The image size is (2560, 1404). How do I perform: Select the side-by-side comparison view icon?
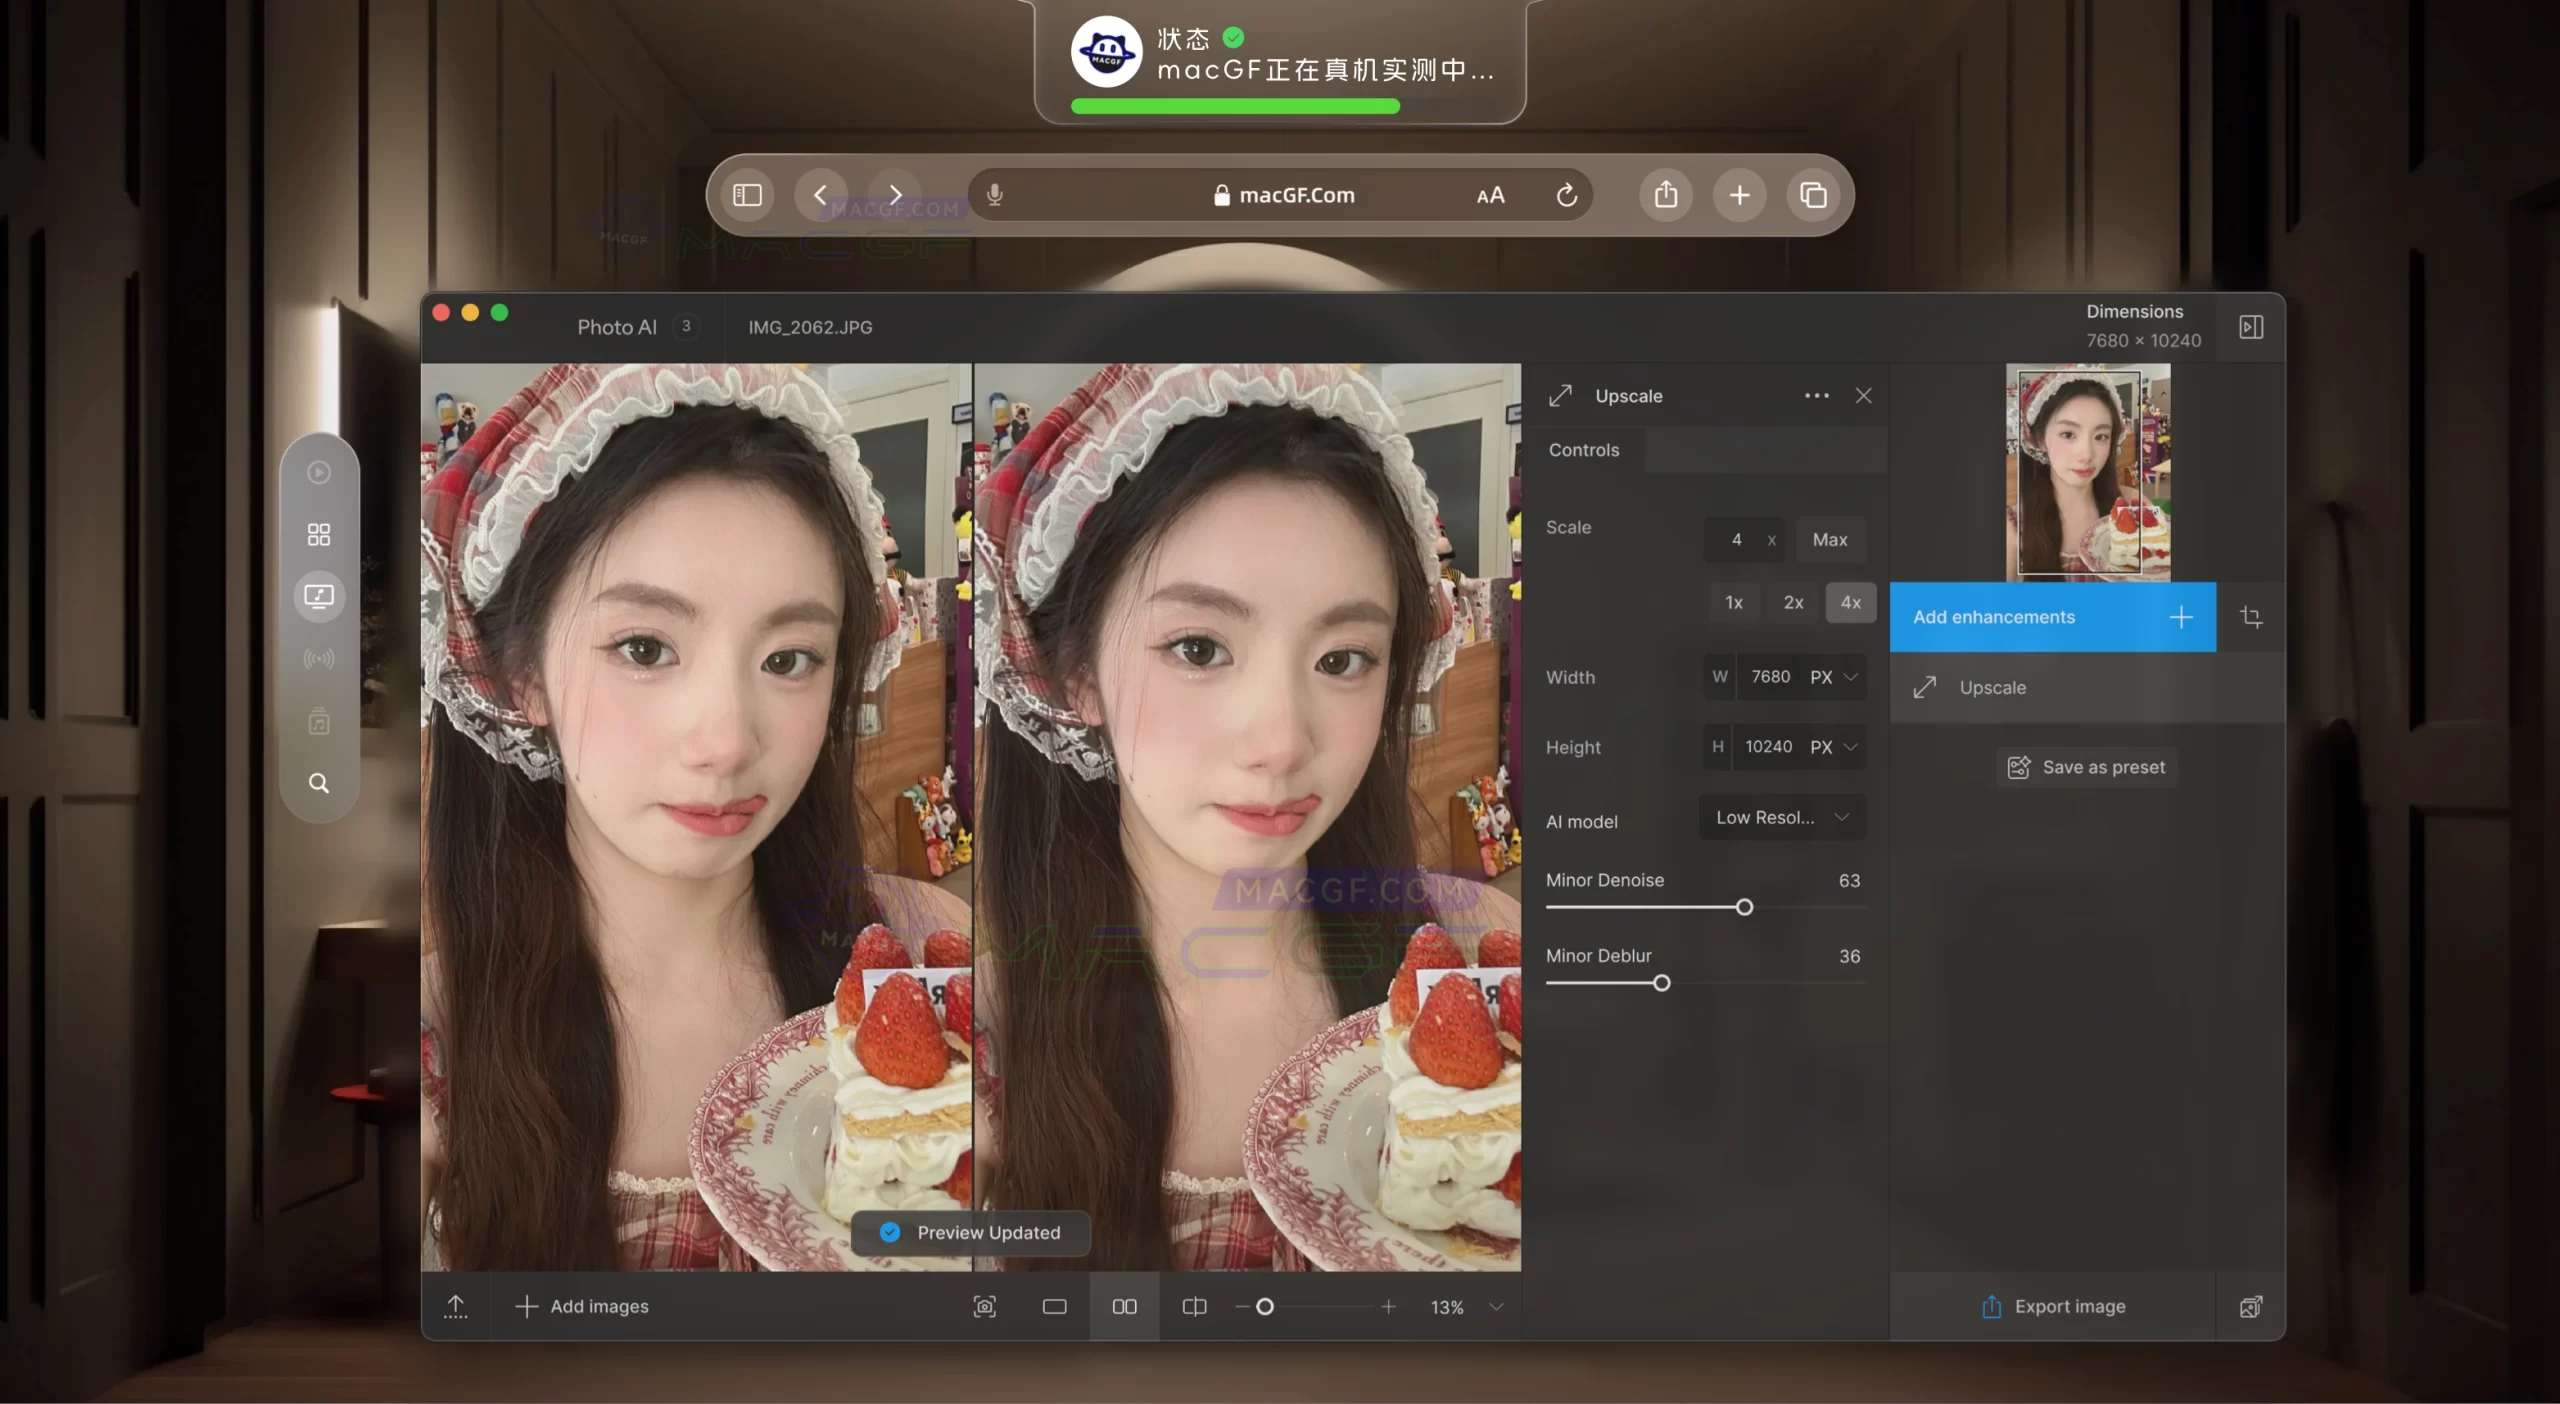click(x=1124, y=1307)
